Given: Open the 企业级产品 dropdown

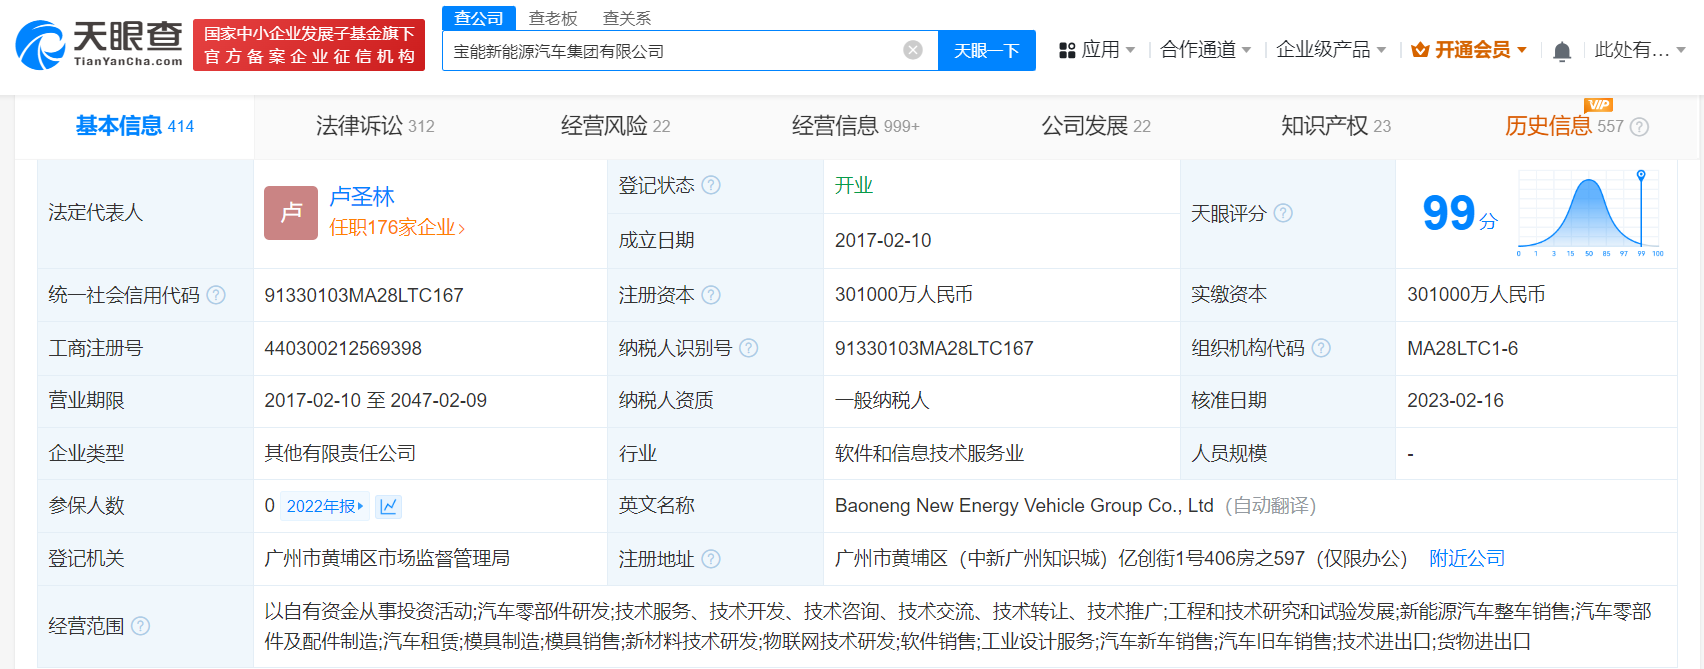Looking at the screenshot, I should tap(1330, 50).
